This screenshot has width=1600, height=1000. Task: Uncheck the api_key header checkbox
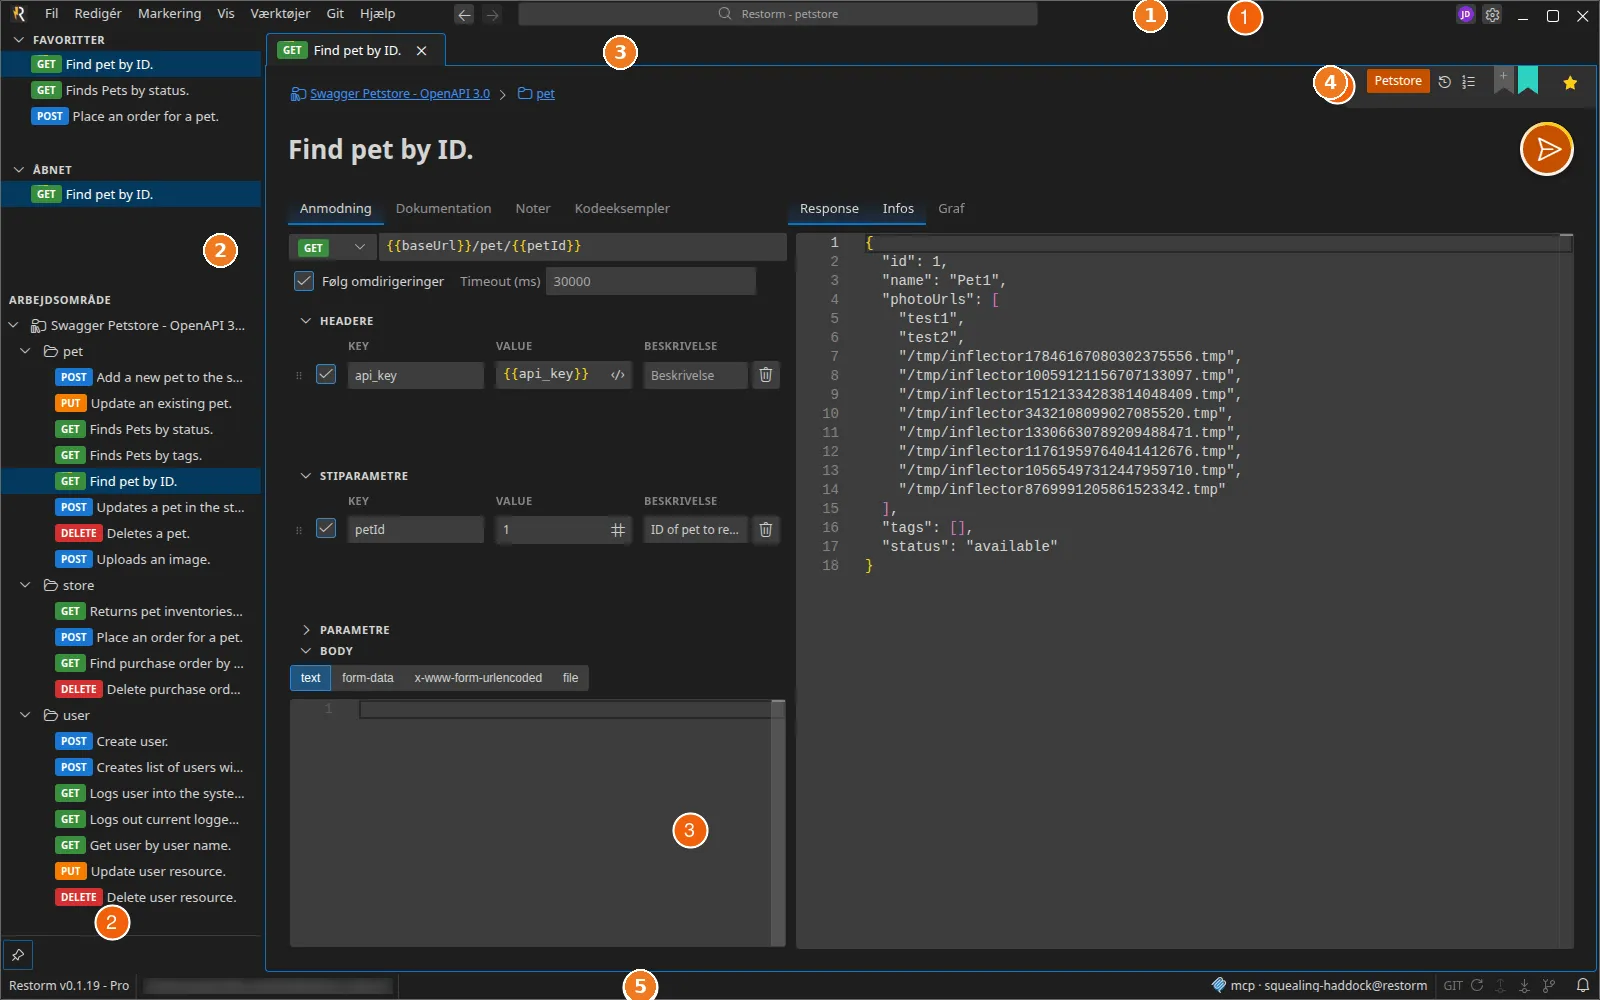tap(326, 374)
